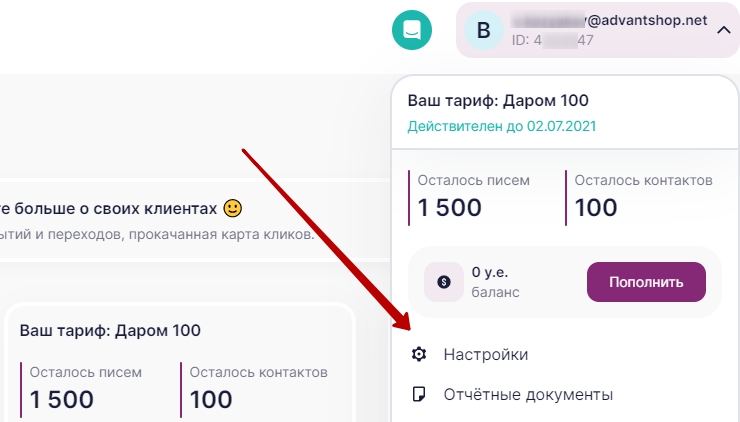This screenshot has width=740, height=422.
Task: Click the Настройки gear icon
Action: pos(420,354)
